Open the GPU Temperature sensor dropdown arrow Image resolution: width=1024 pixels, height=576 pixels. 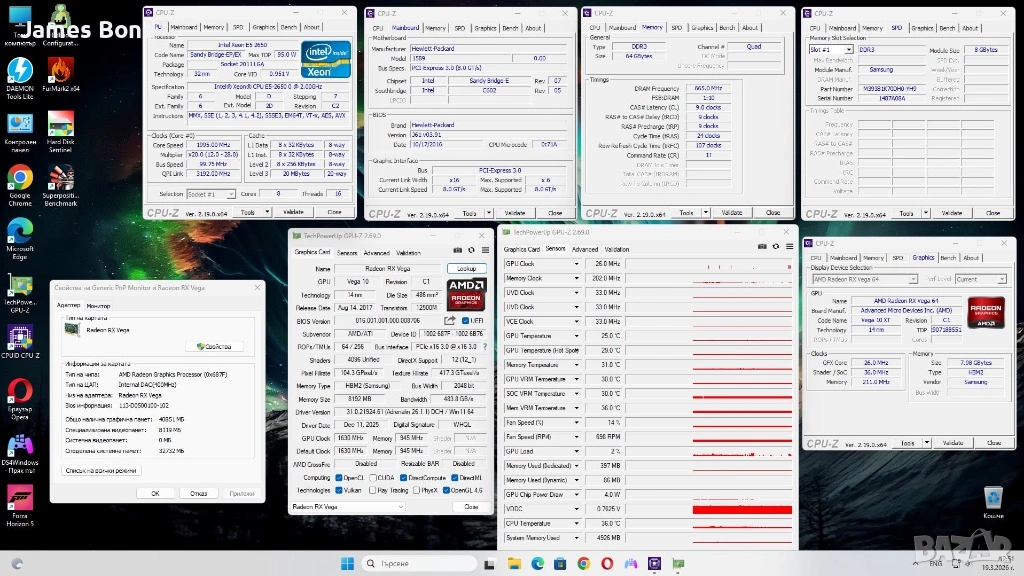[576, 336]
